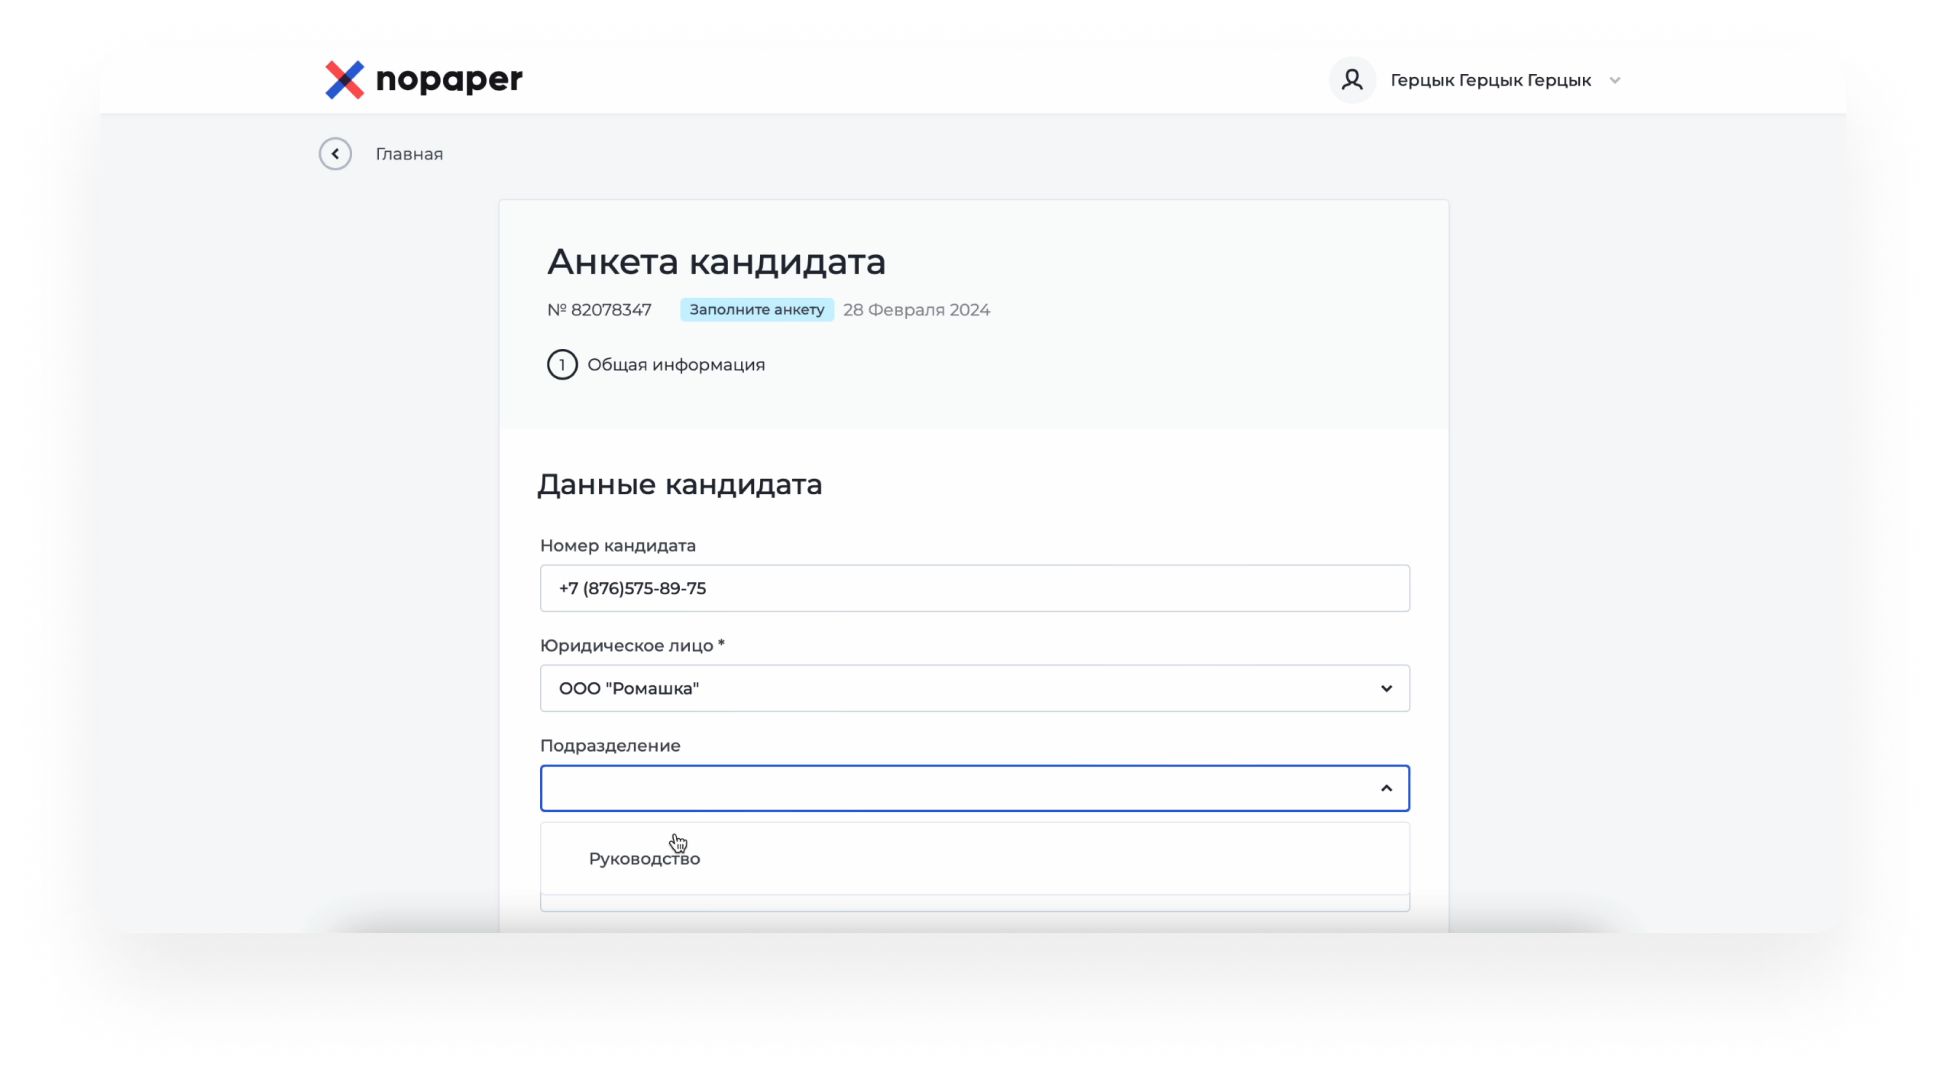Image resolution: width=1946 pixels, height=1083 pixels.
Task: Click the dropdown chevron on Юридическое лицо field
Action: coord(1386,688)
